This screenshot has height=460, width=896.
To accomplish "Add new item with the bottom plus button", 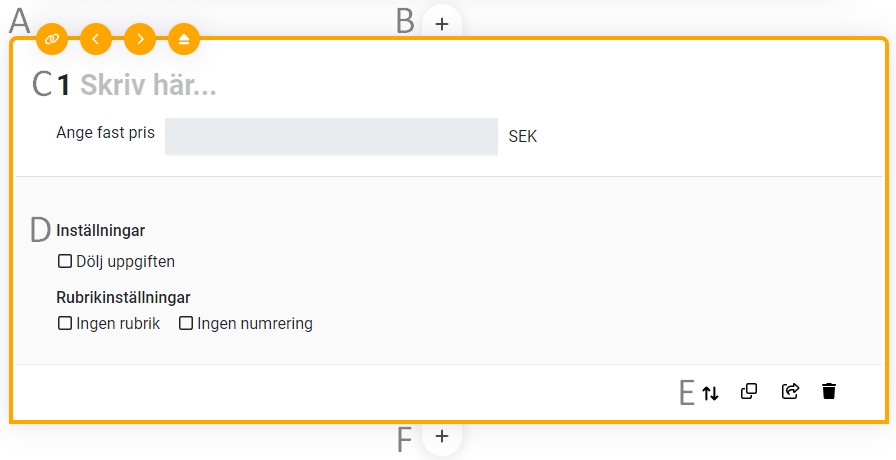I will pyautogui.click(x=442, y=436).
